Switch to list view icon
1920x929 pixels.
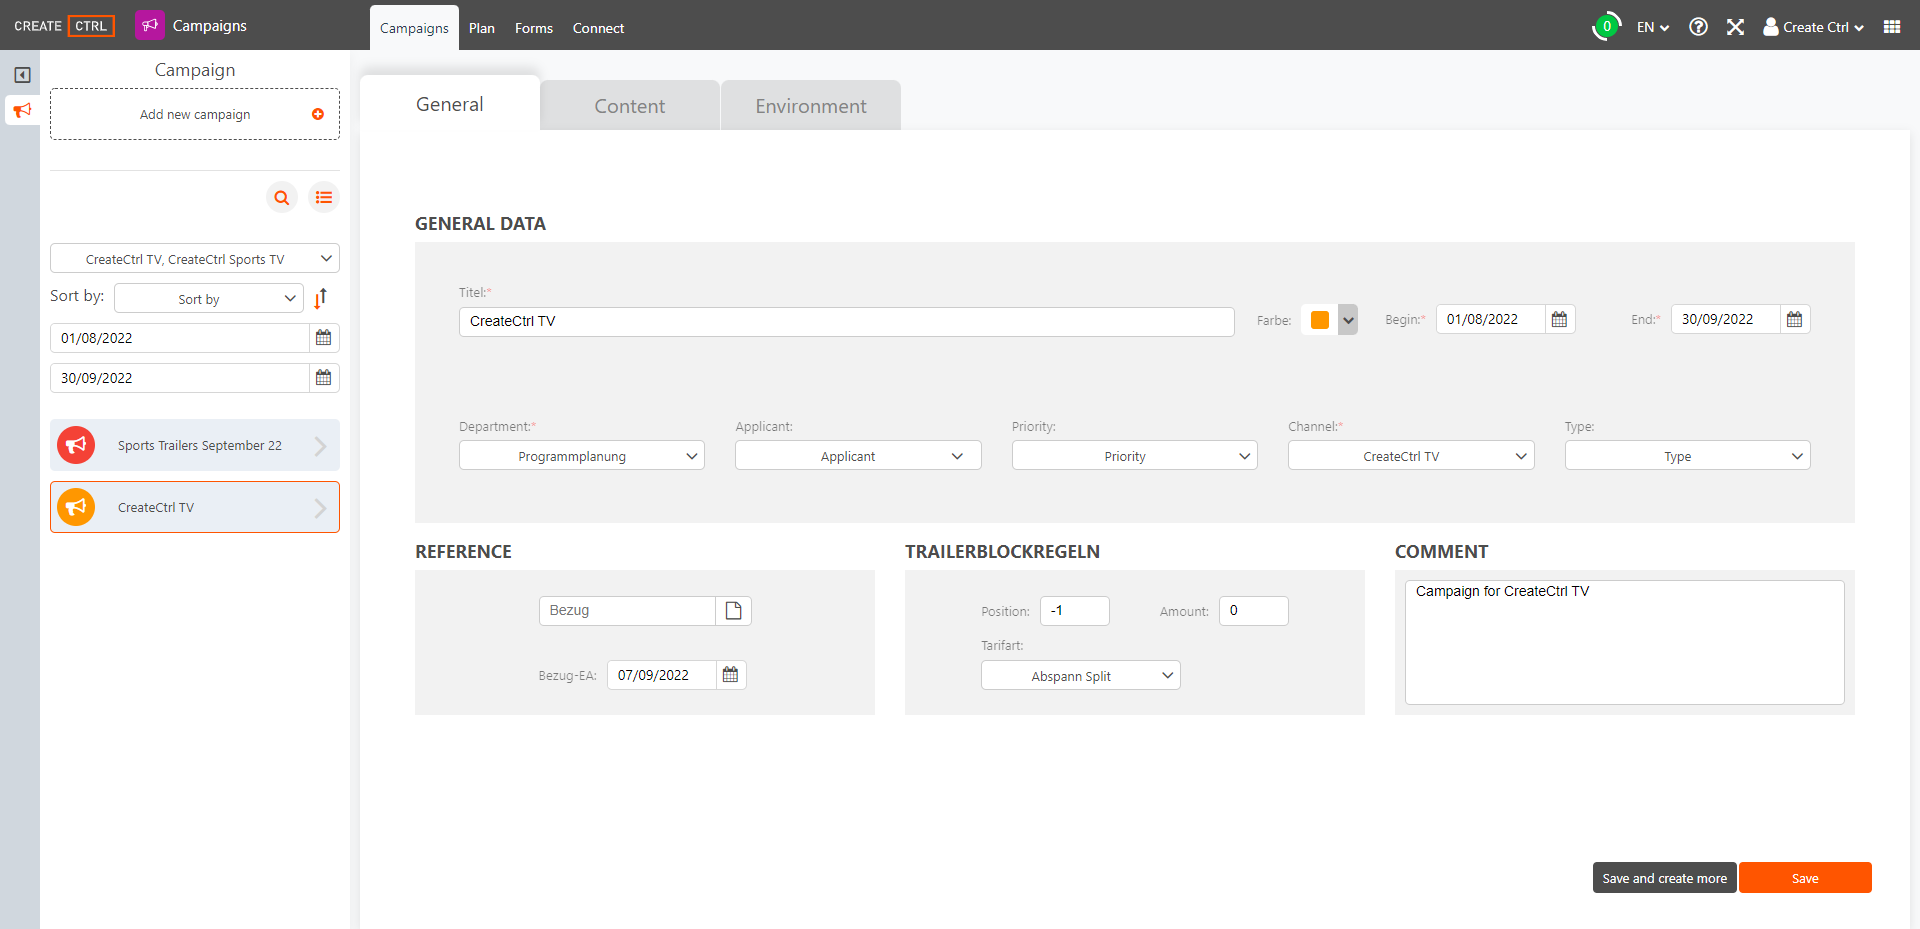click(324, 198)
